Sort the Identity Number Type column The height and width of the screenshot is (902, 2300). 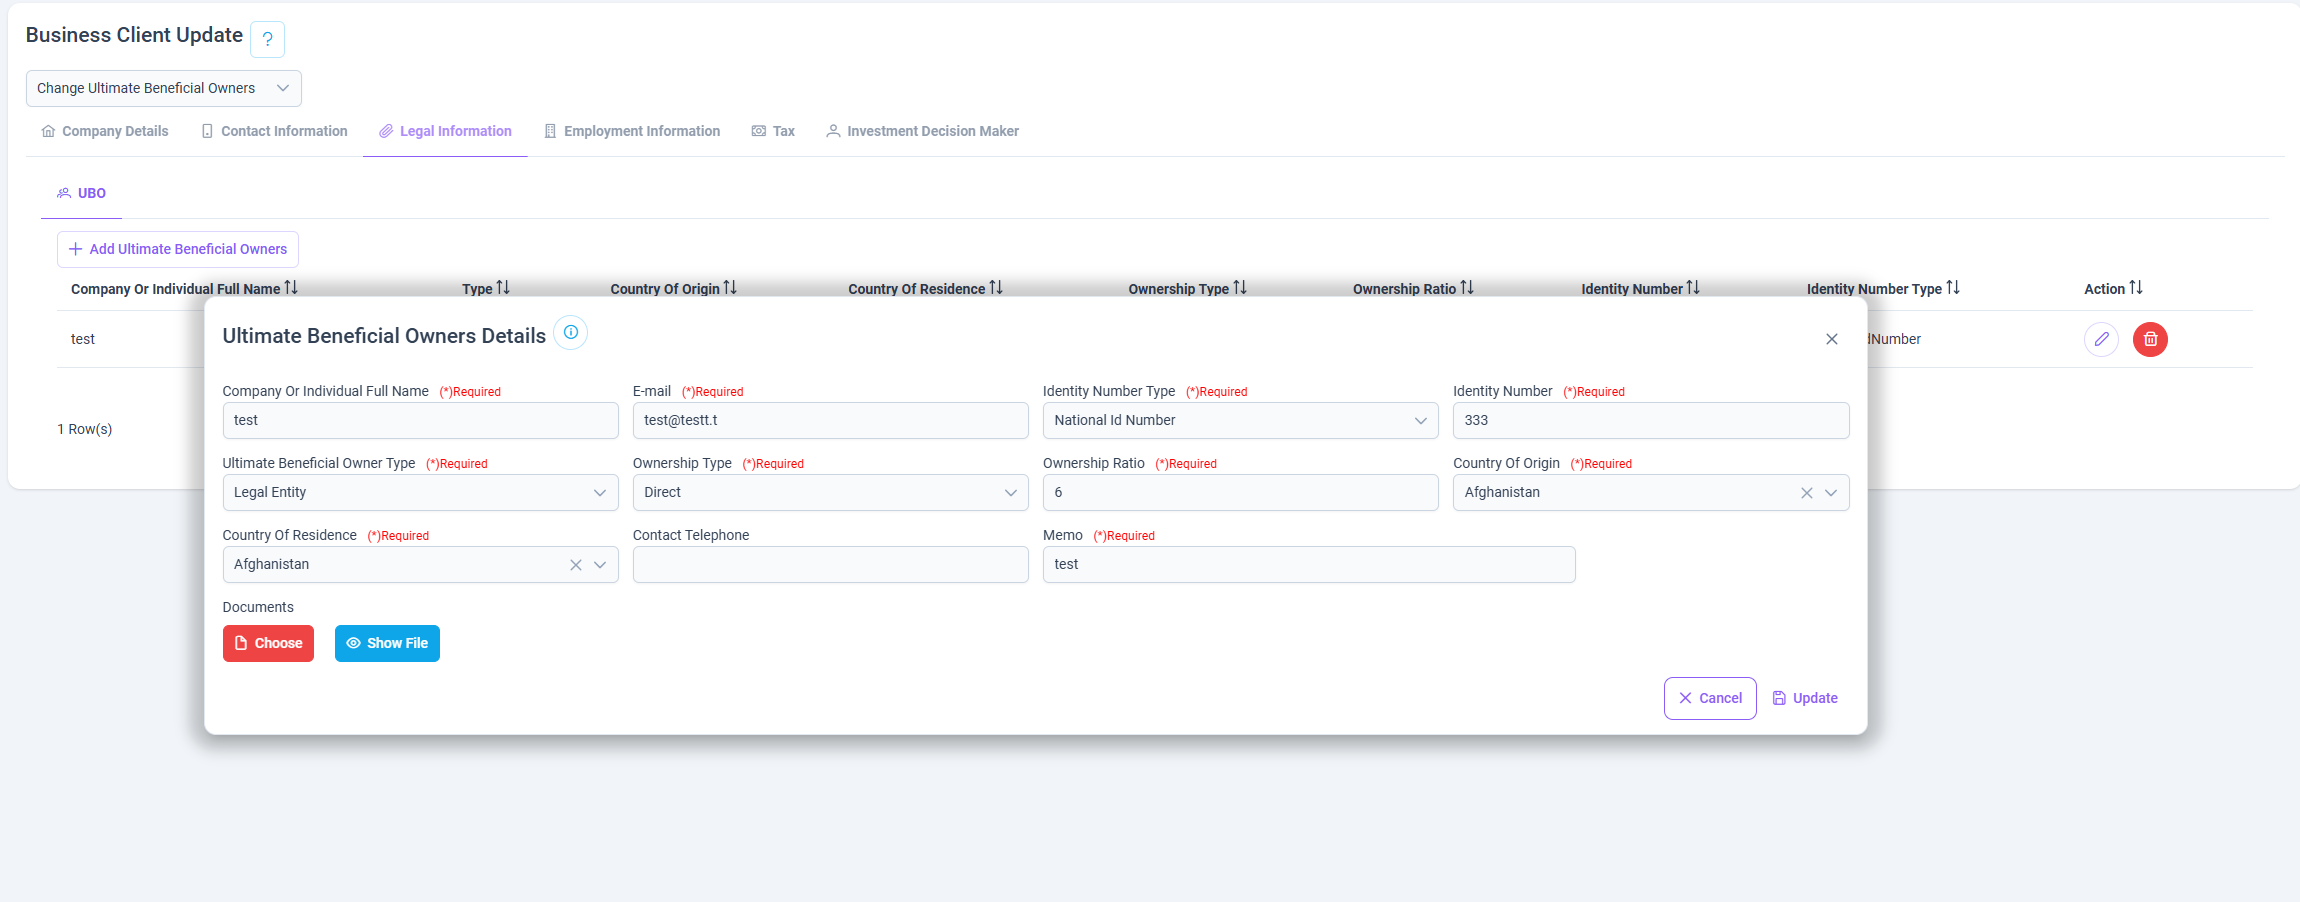click(1953, 288)
